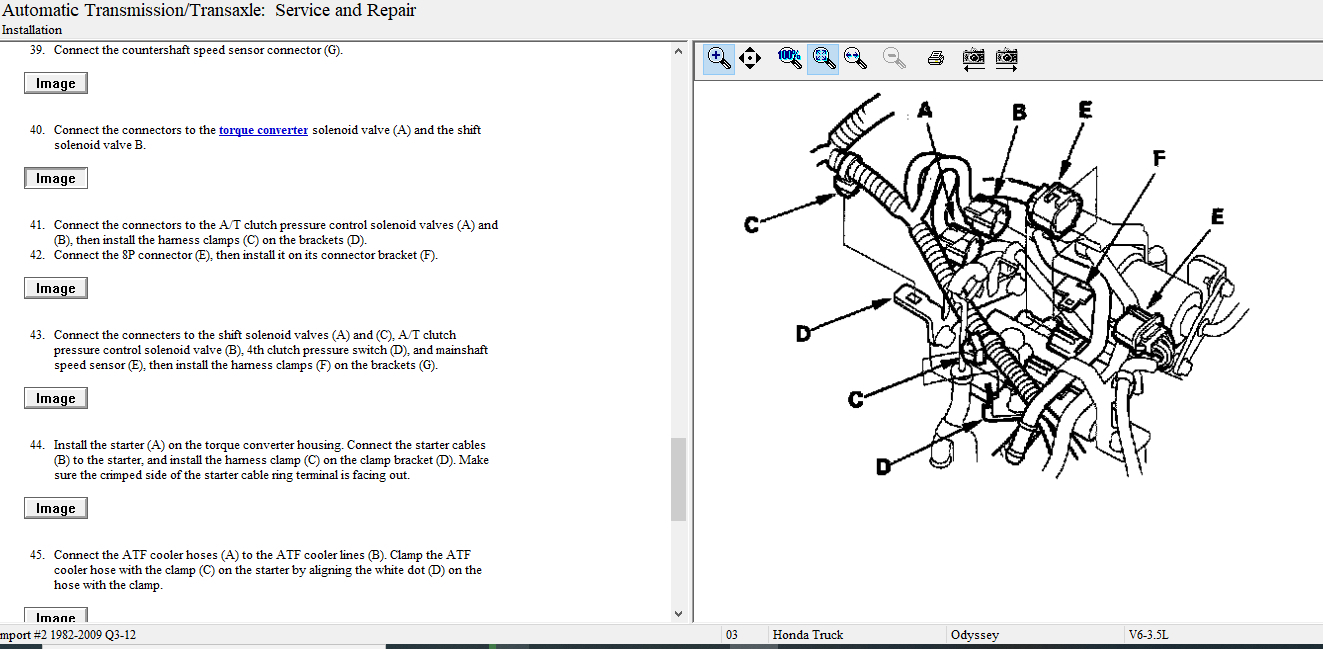Click the scroll down arrow of instructions
Viewport: 1323px width, 649px height.
(678, 613)
